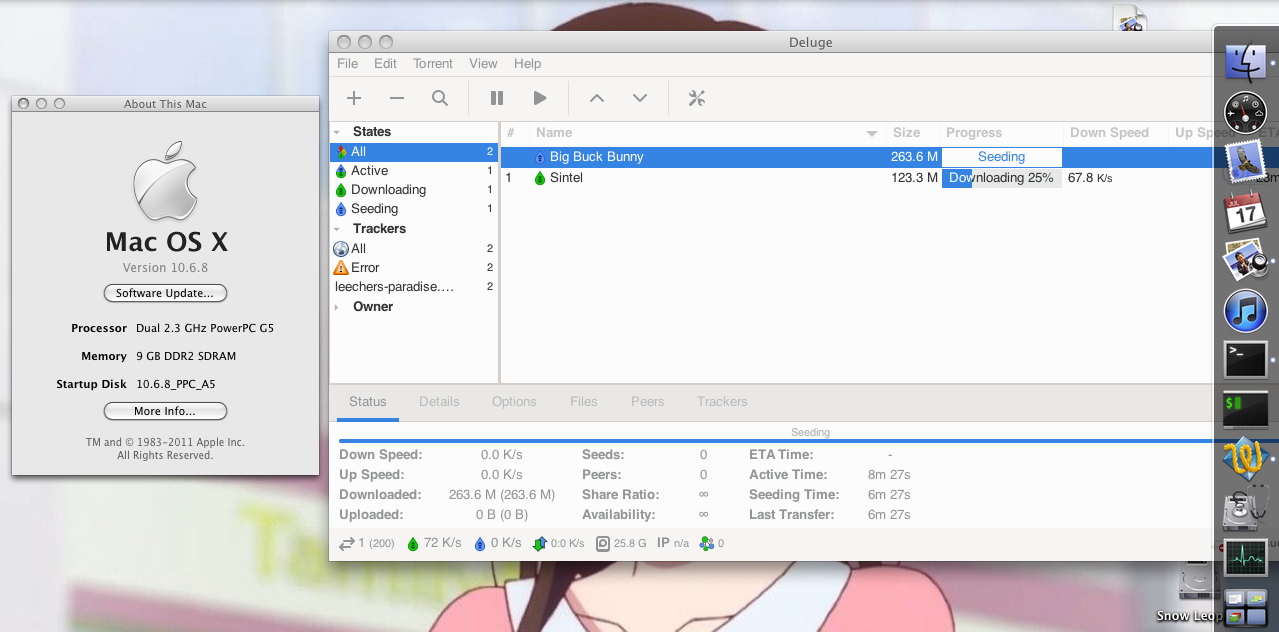Screen dimensions: 1279x632
Task: Switch to the Trackers tab
Action: [x=722, y=401]
